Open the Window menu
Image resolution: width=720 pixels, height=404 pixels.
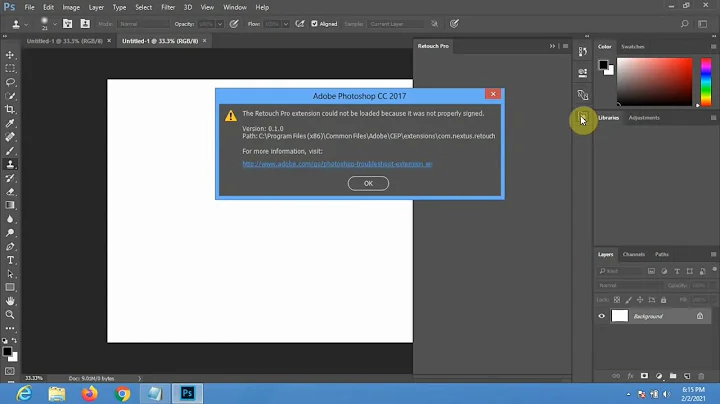click(235, 7)
